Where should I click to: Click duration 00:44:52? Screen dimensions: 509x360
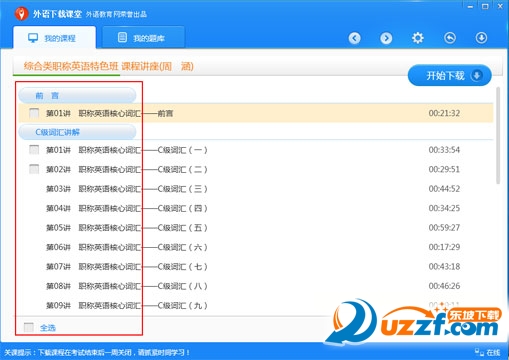click(x=444, y=189)
